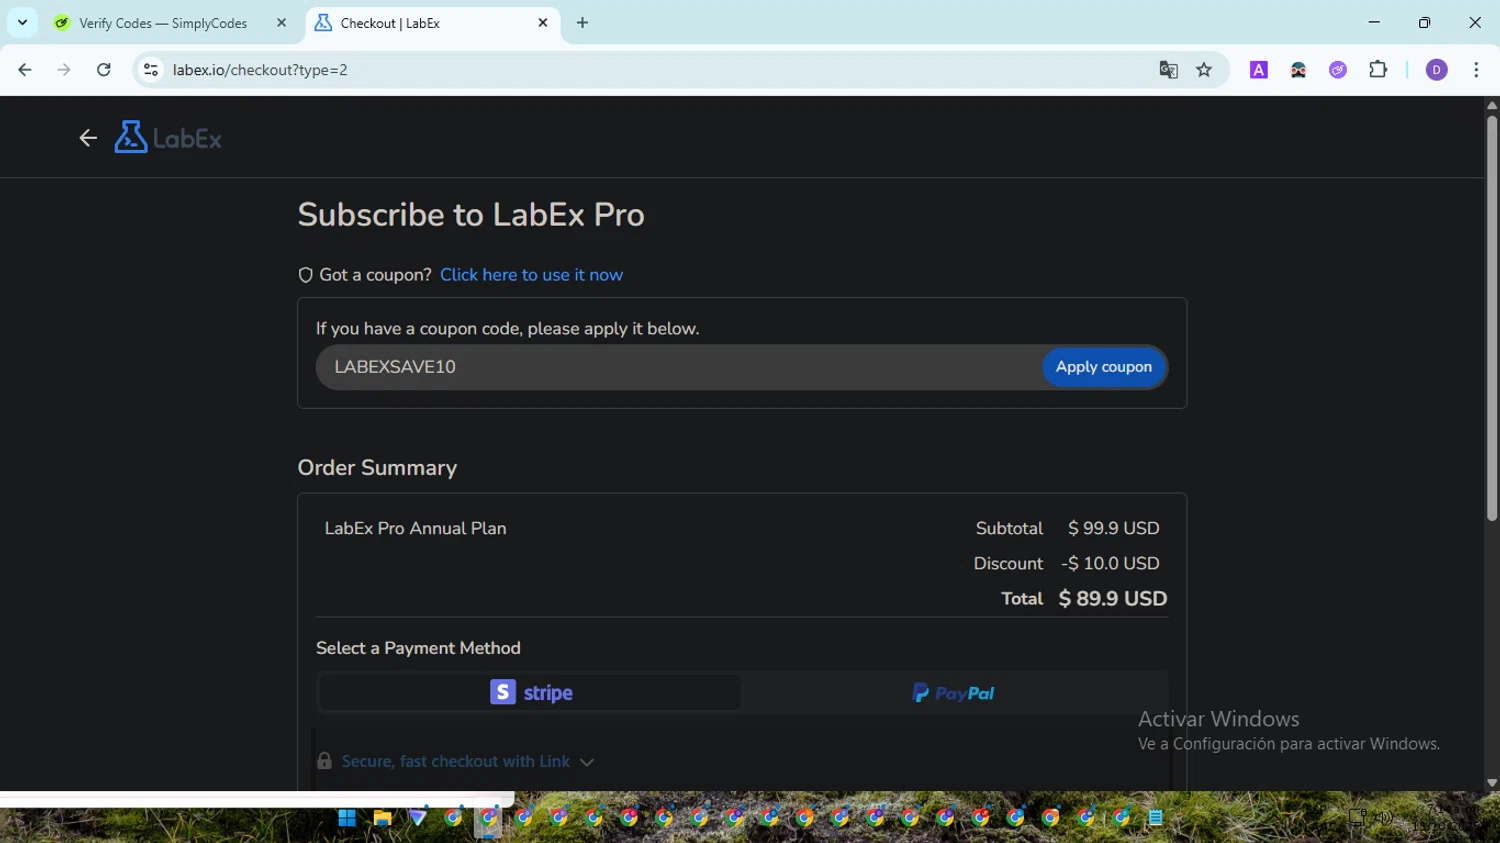Open the notepad icon on taskbar

[x=1156, y=818]
